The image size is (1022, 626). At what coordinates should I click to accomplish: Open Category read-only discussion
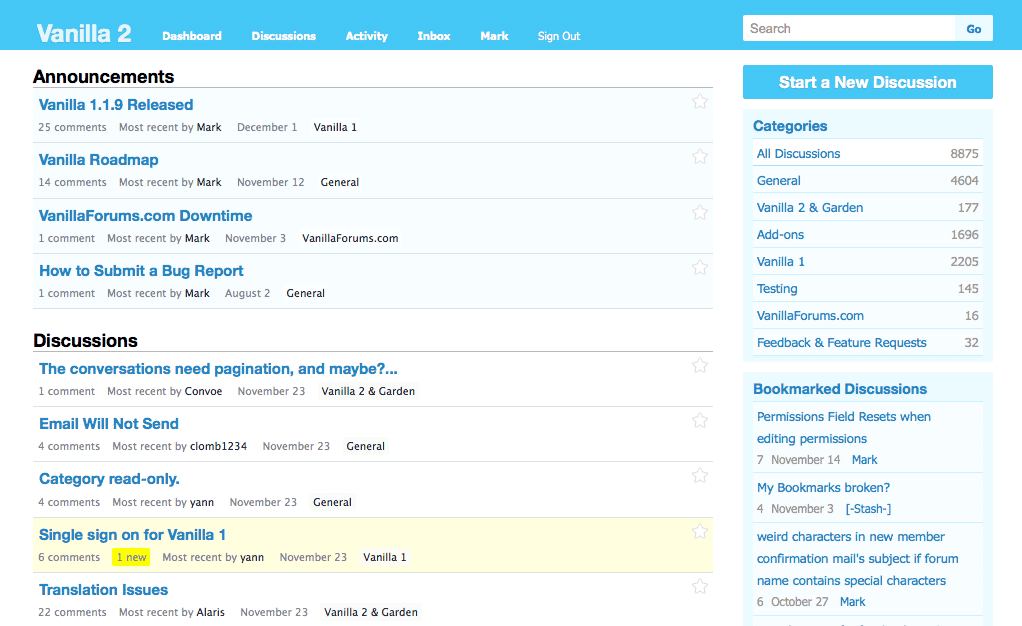point(109,479)
